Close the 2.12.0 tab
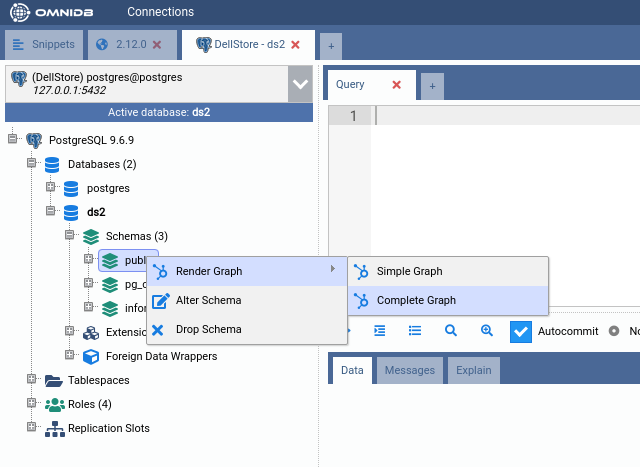The image size is (640, 467). click(157, 45)
